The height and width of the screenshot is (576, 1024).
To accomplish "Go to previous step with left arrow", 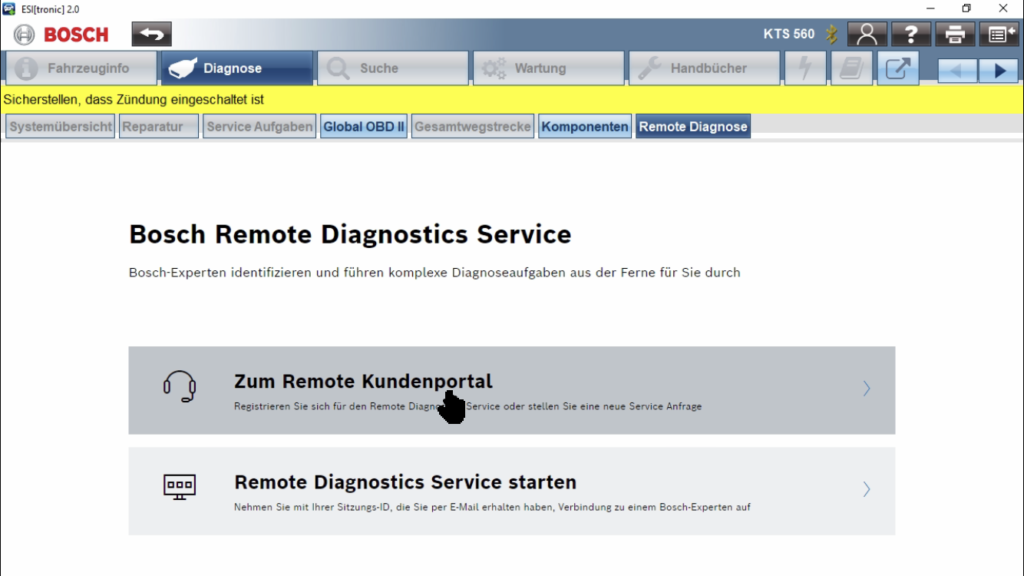I will (957, 70).
